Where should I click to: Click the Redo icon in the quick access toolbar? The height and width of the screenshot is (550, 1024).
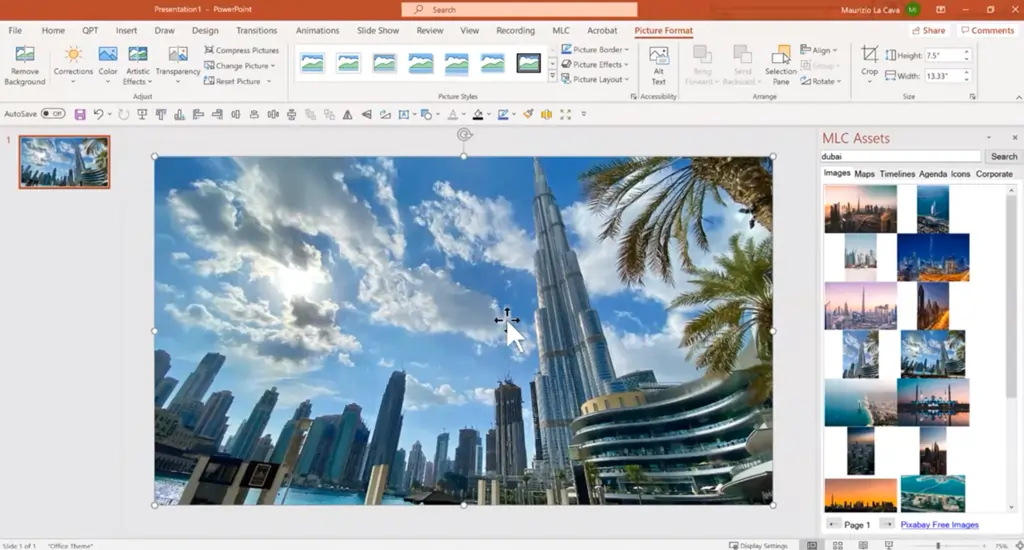(x=123, y=114)
